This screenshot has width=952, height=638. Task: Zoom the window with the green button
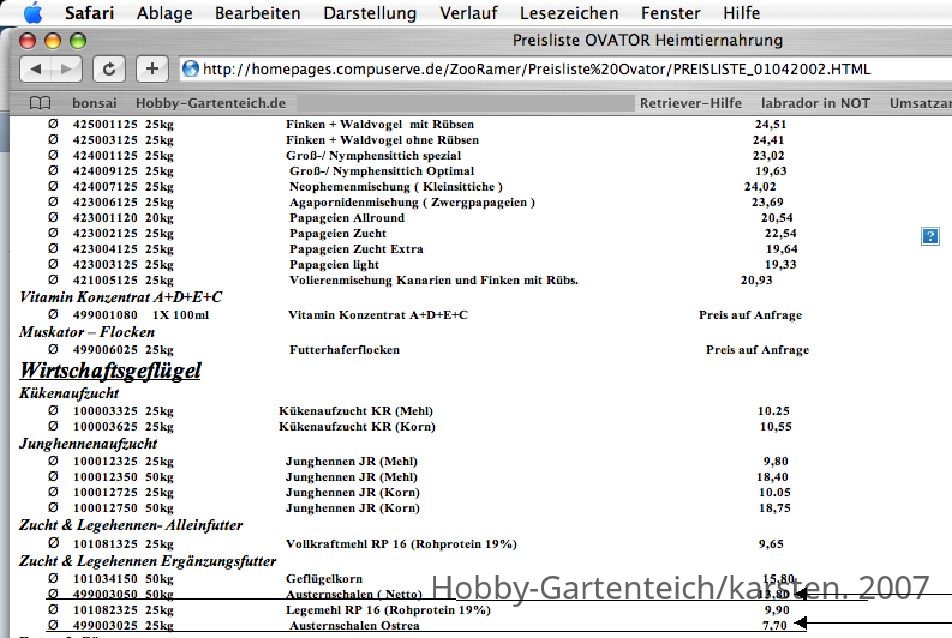(x=78, y=41)
